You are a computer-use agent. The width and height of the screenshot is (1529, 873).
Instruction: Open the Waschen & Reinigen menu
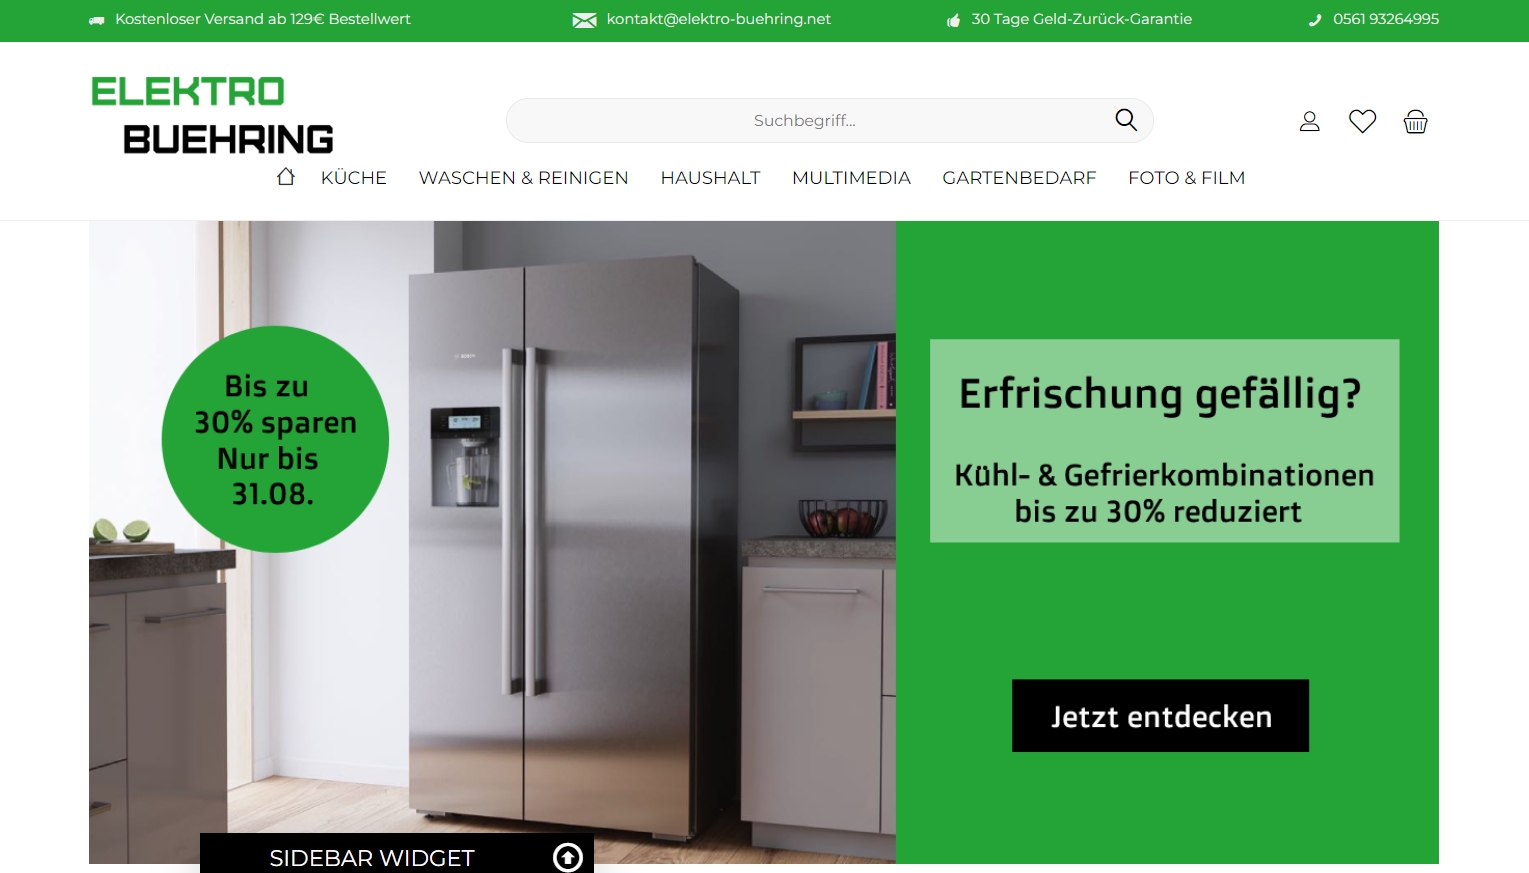(523, 178)
